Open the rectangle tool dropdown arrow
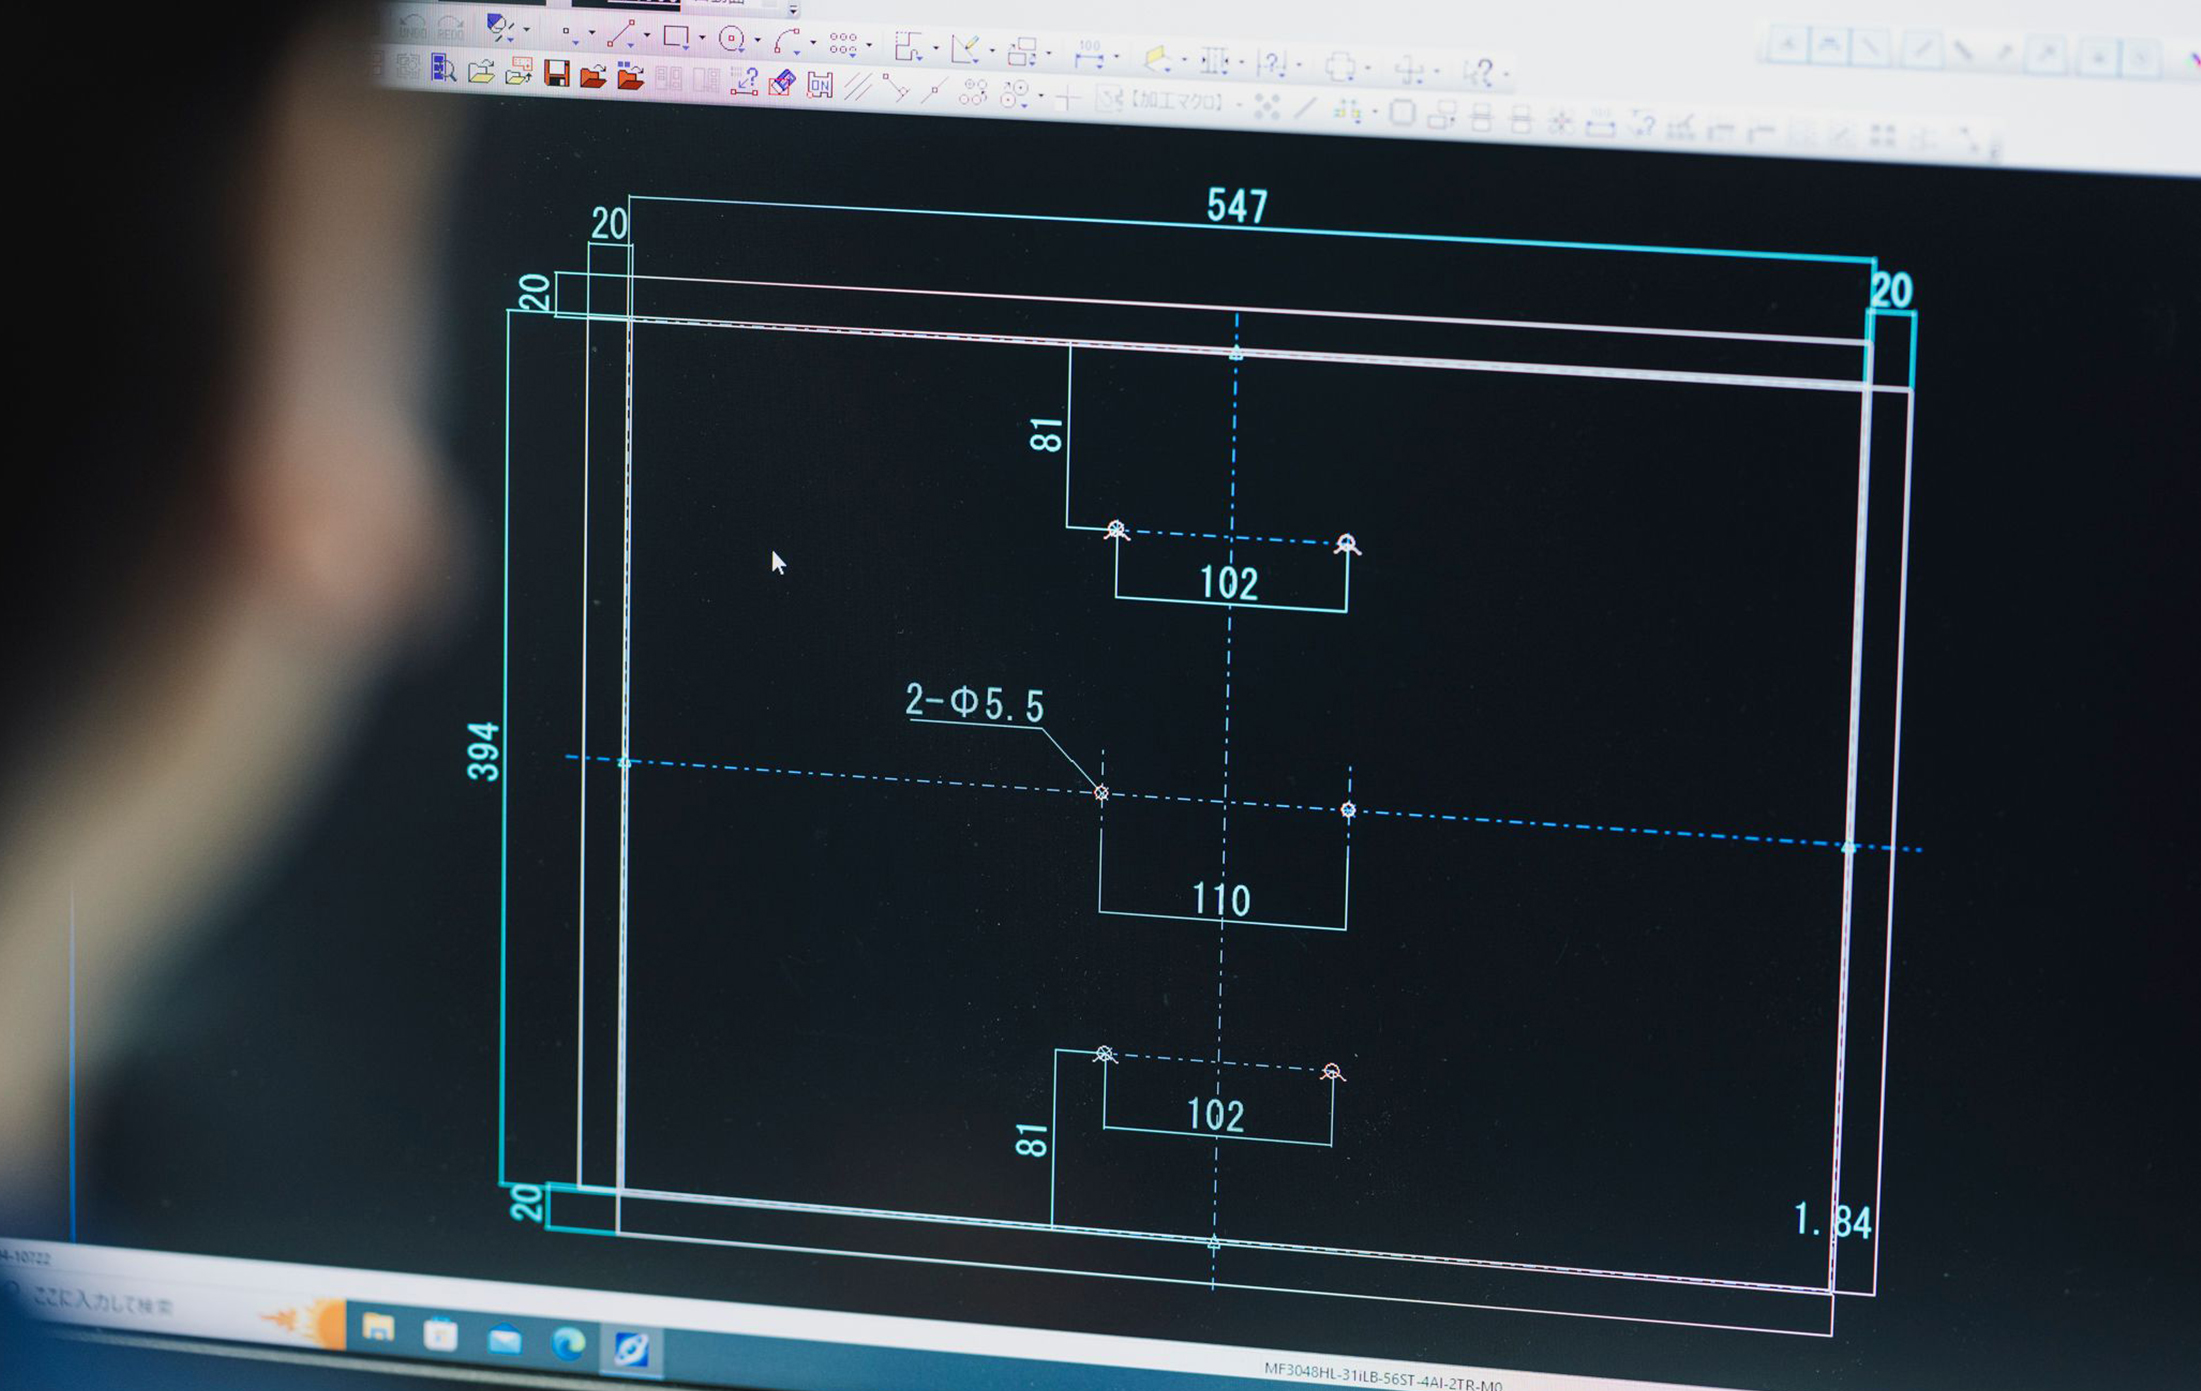The width and height of the screenshot is (2201, 1391). pyautogui.click(x=702, y=39)
